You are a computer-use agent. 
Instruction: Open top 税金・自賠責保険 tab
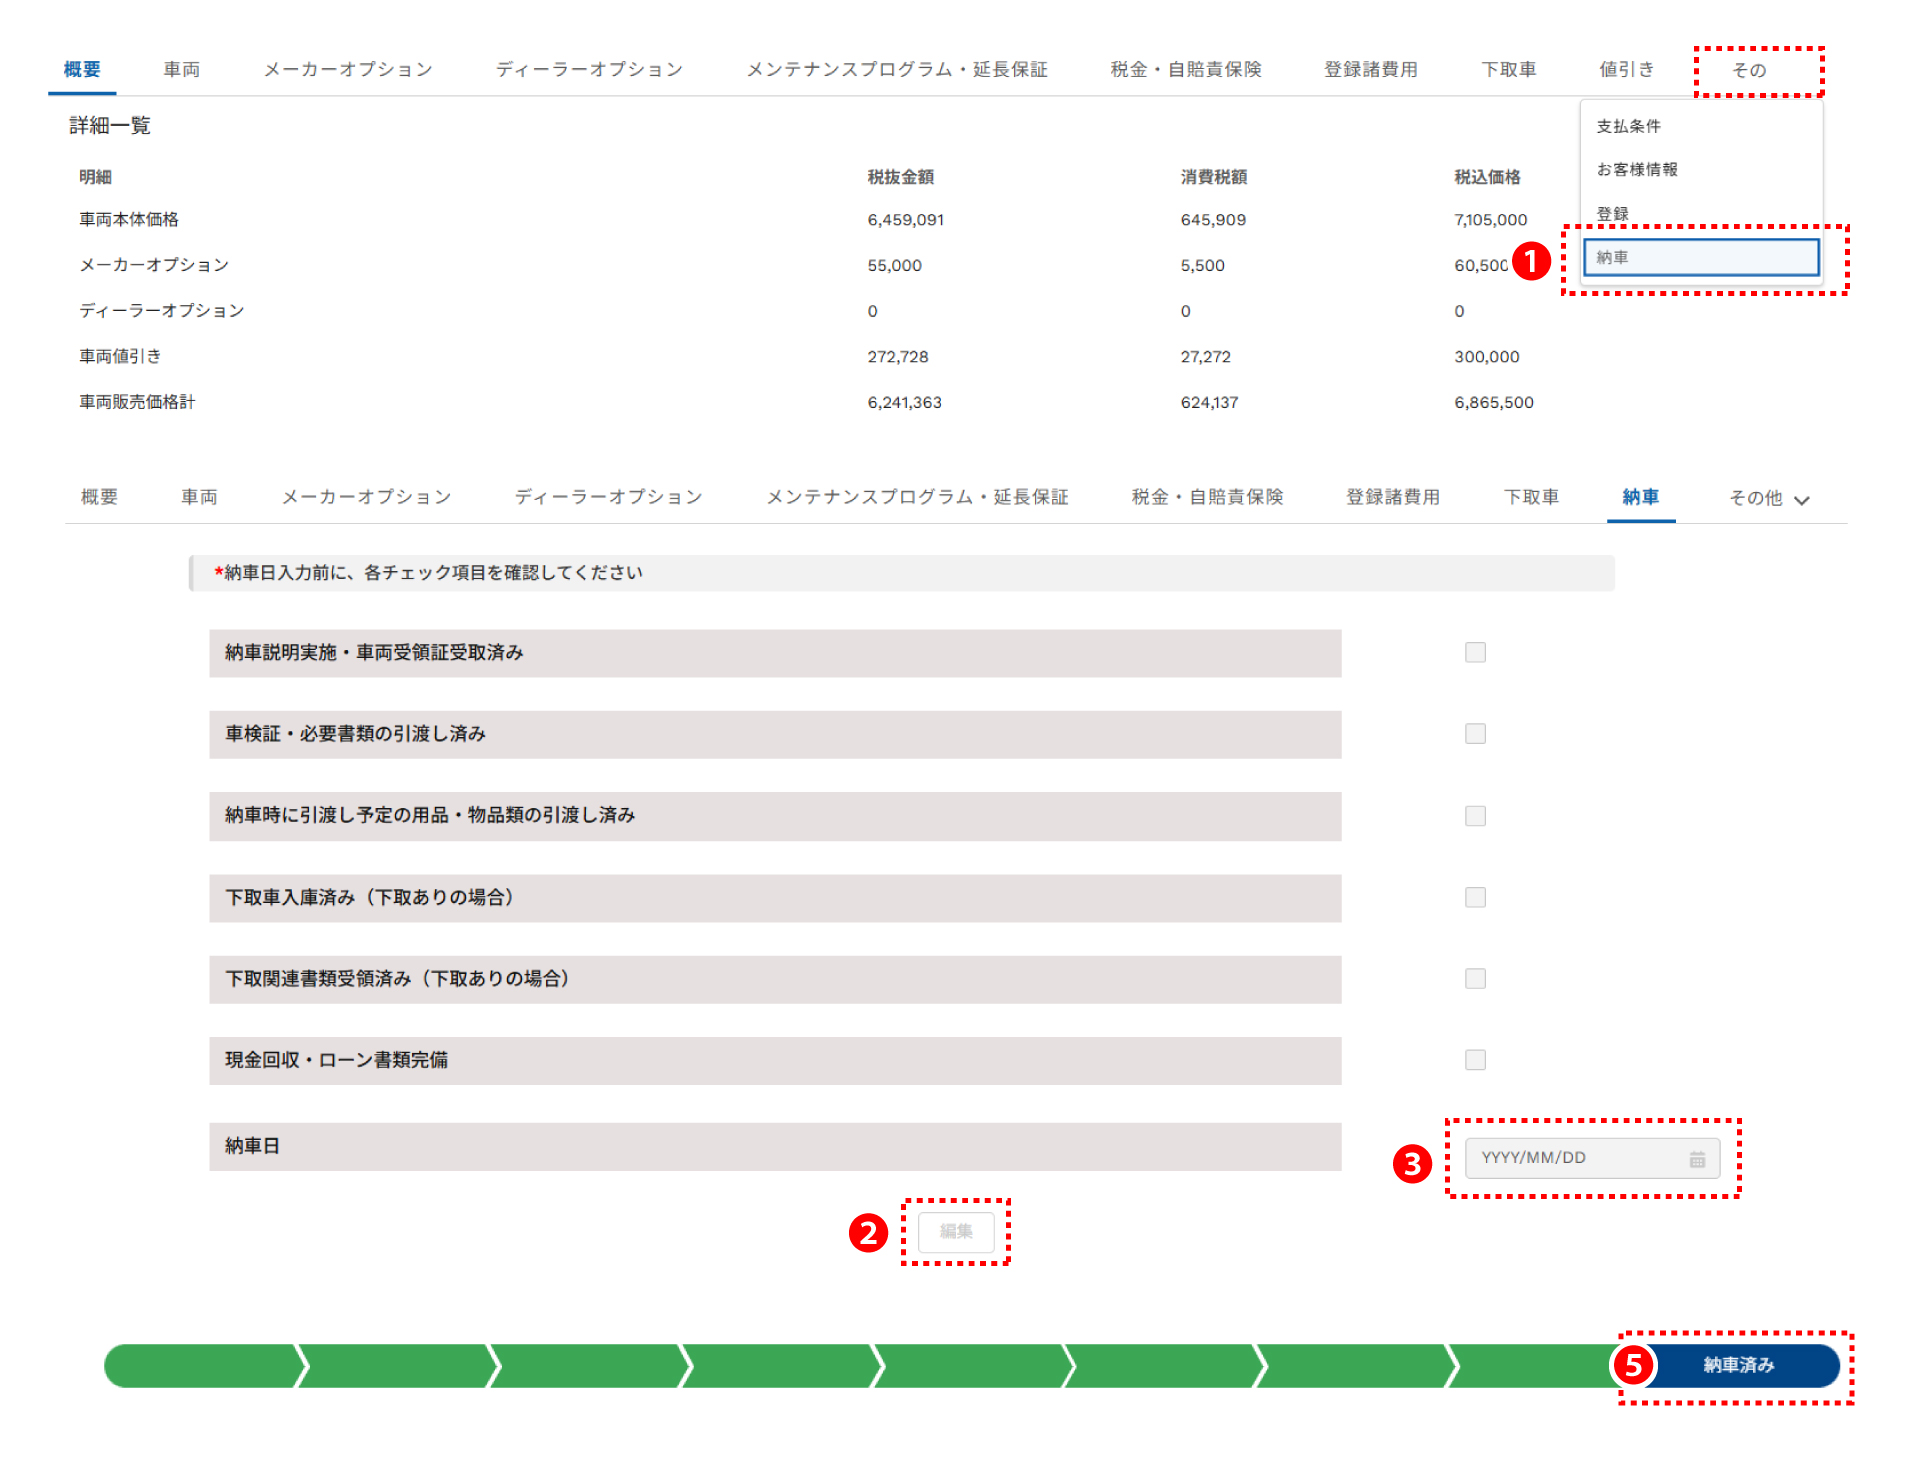[x=1186, y=70]
